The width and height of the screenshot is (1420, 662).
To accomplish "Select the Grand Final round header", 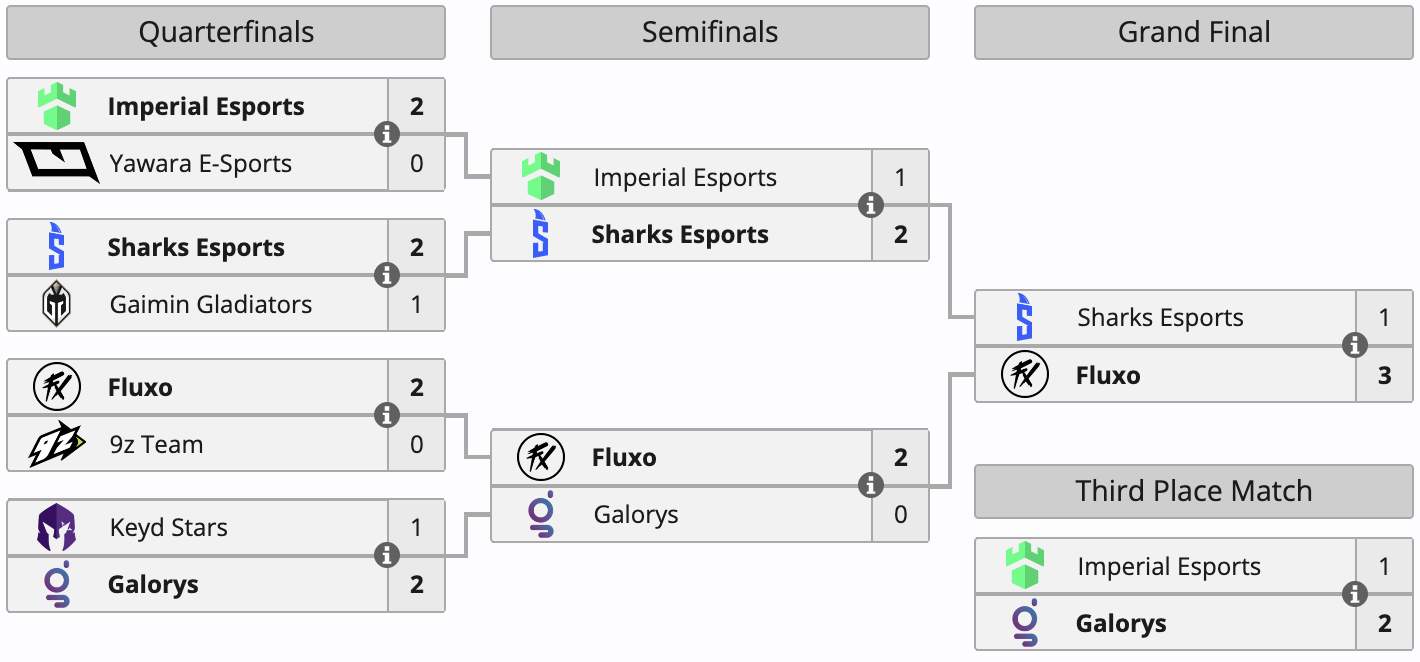I will 1194,33.
